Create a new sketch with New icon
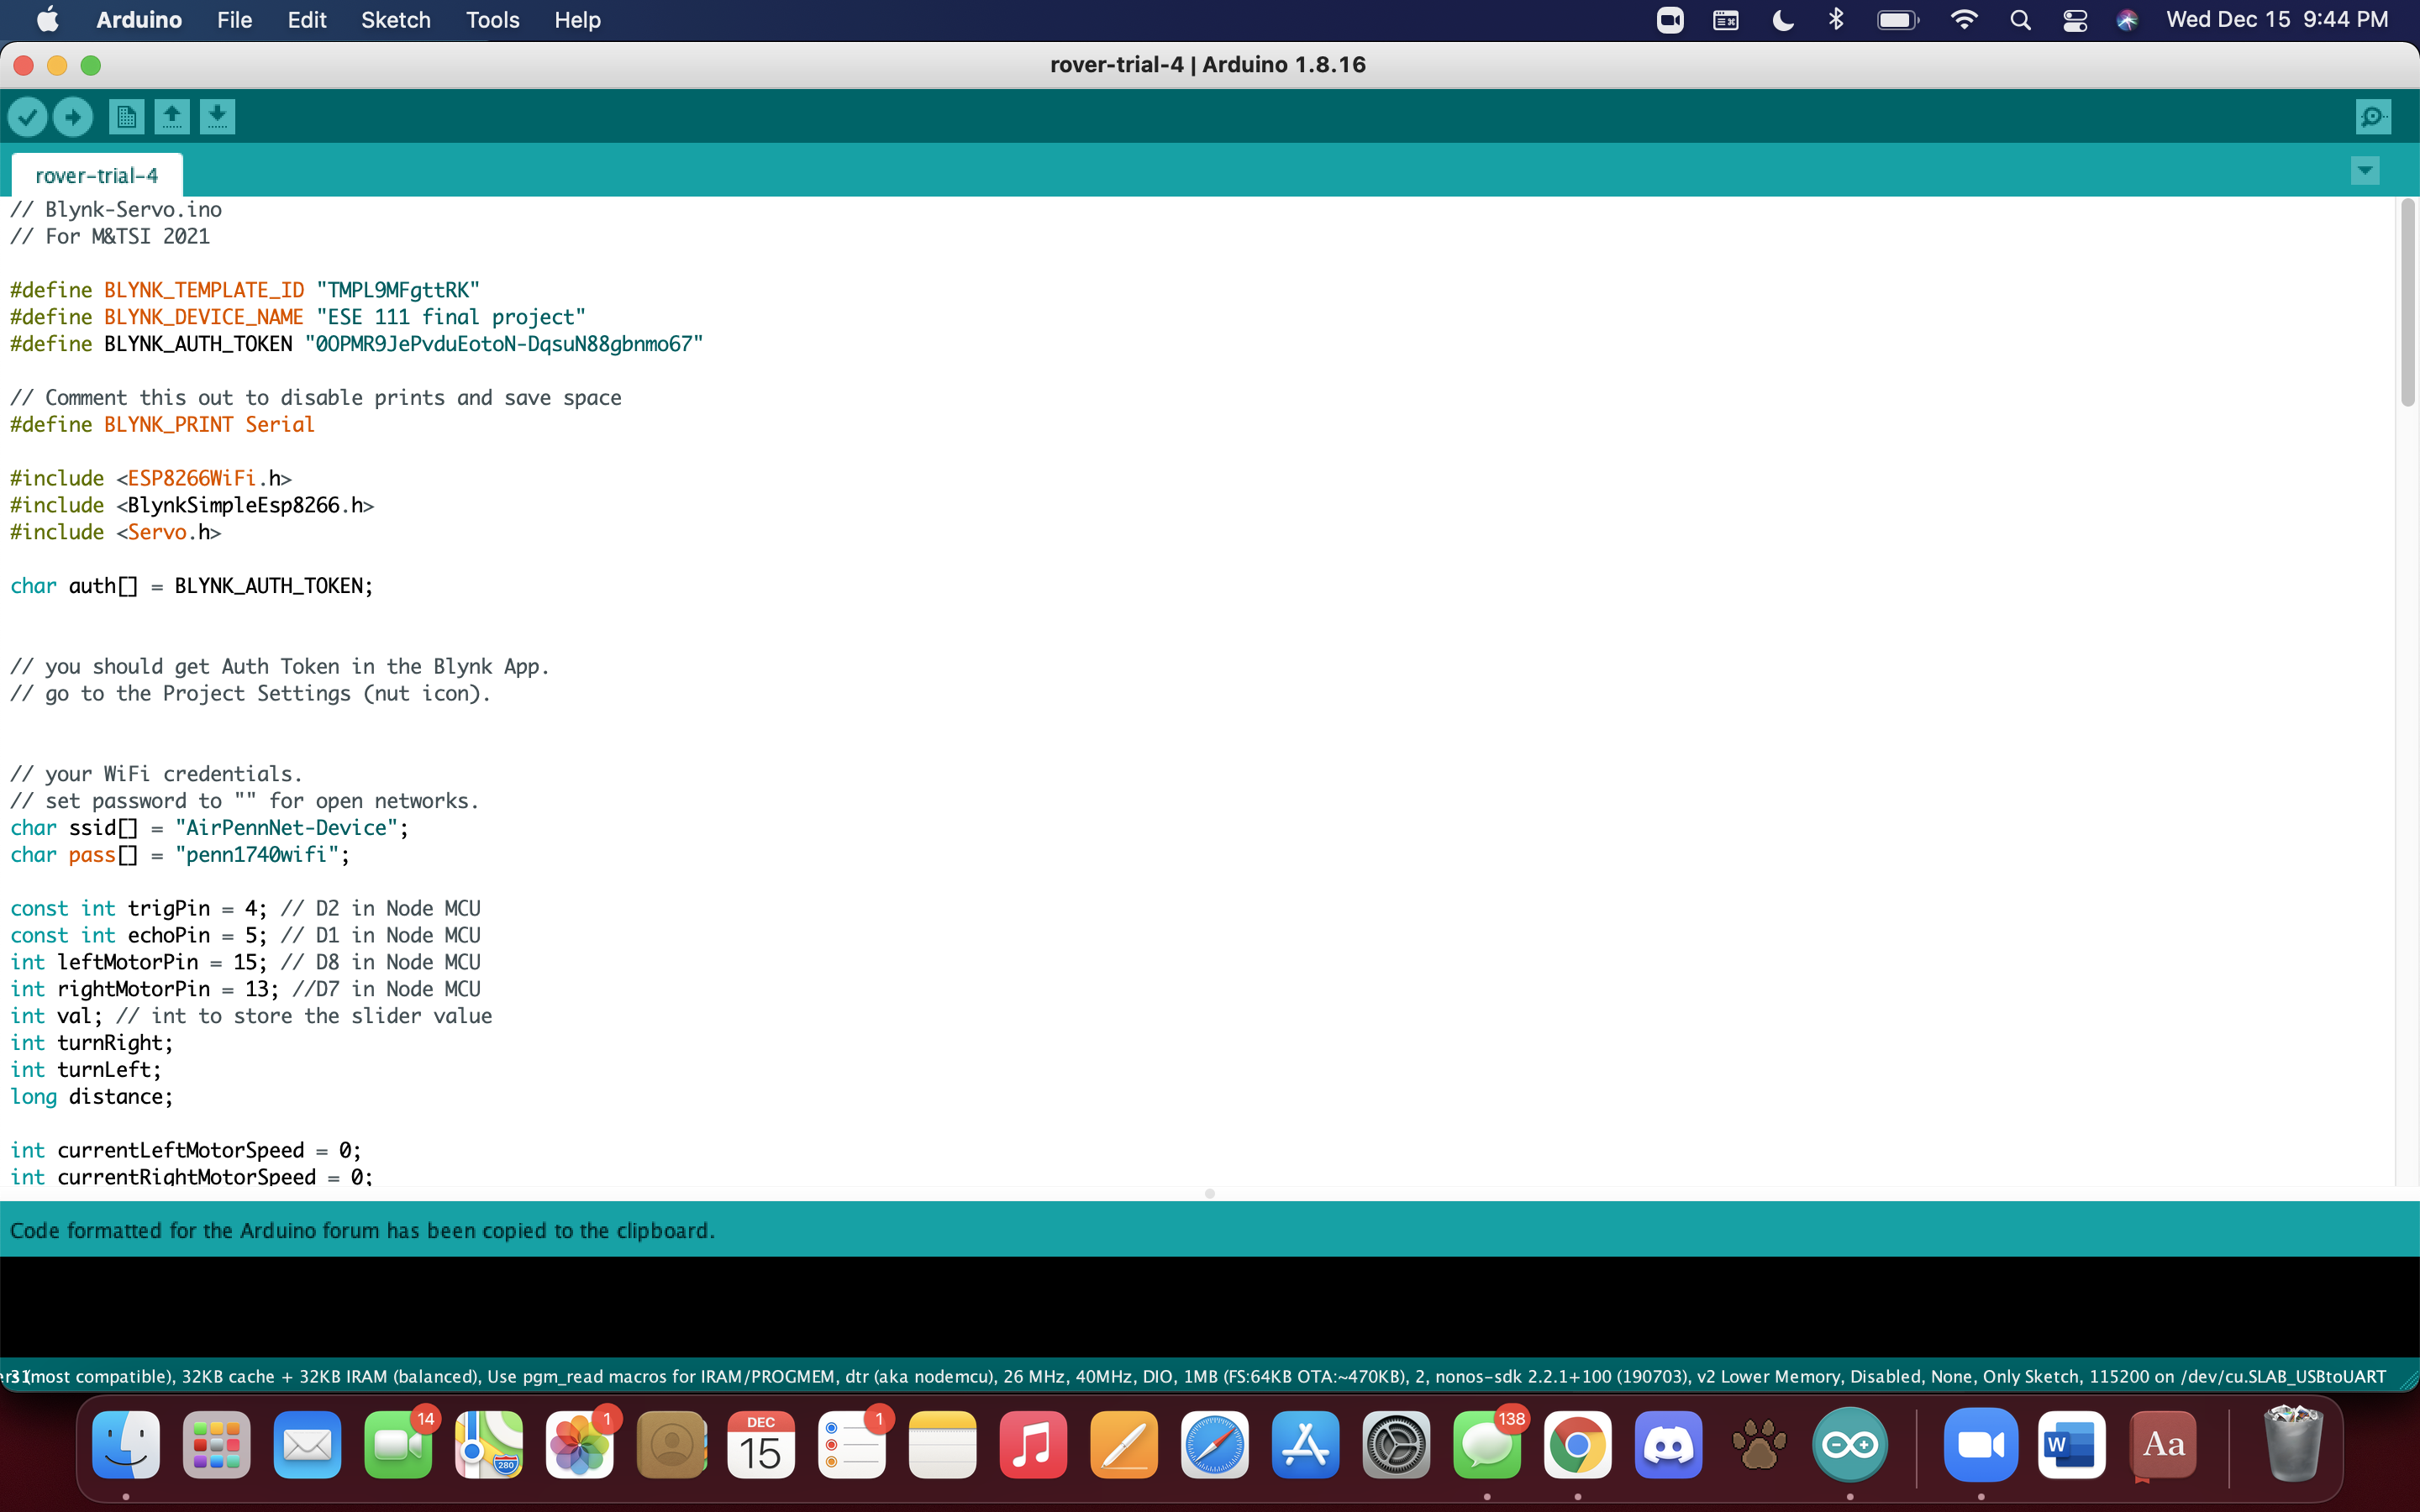The width and height of the screenshot is (2420, 1512). coord(126,117)
